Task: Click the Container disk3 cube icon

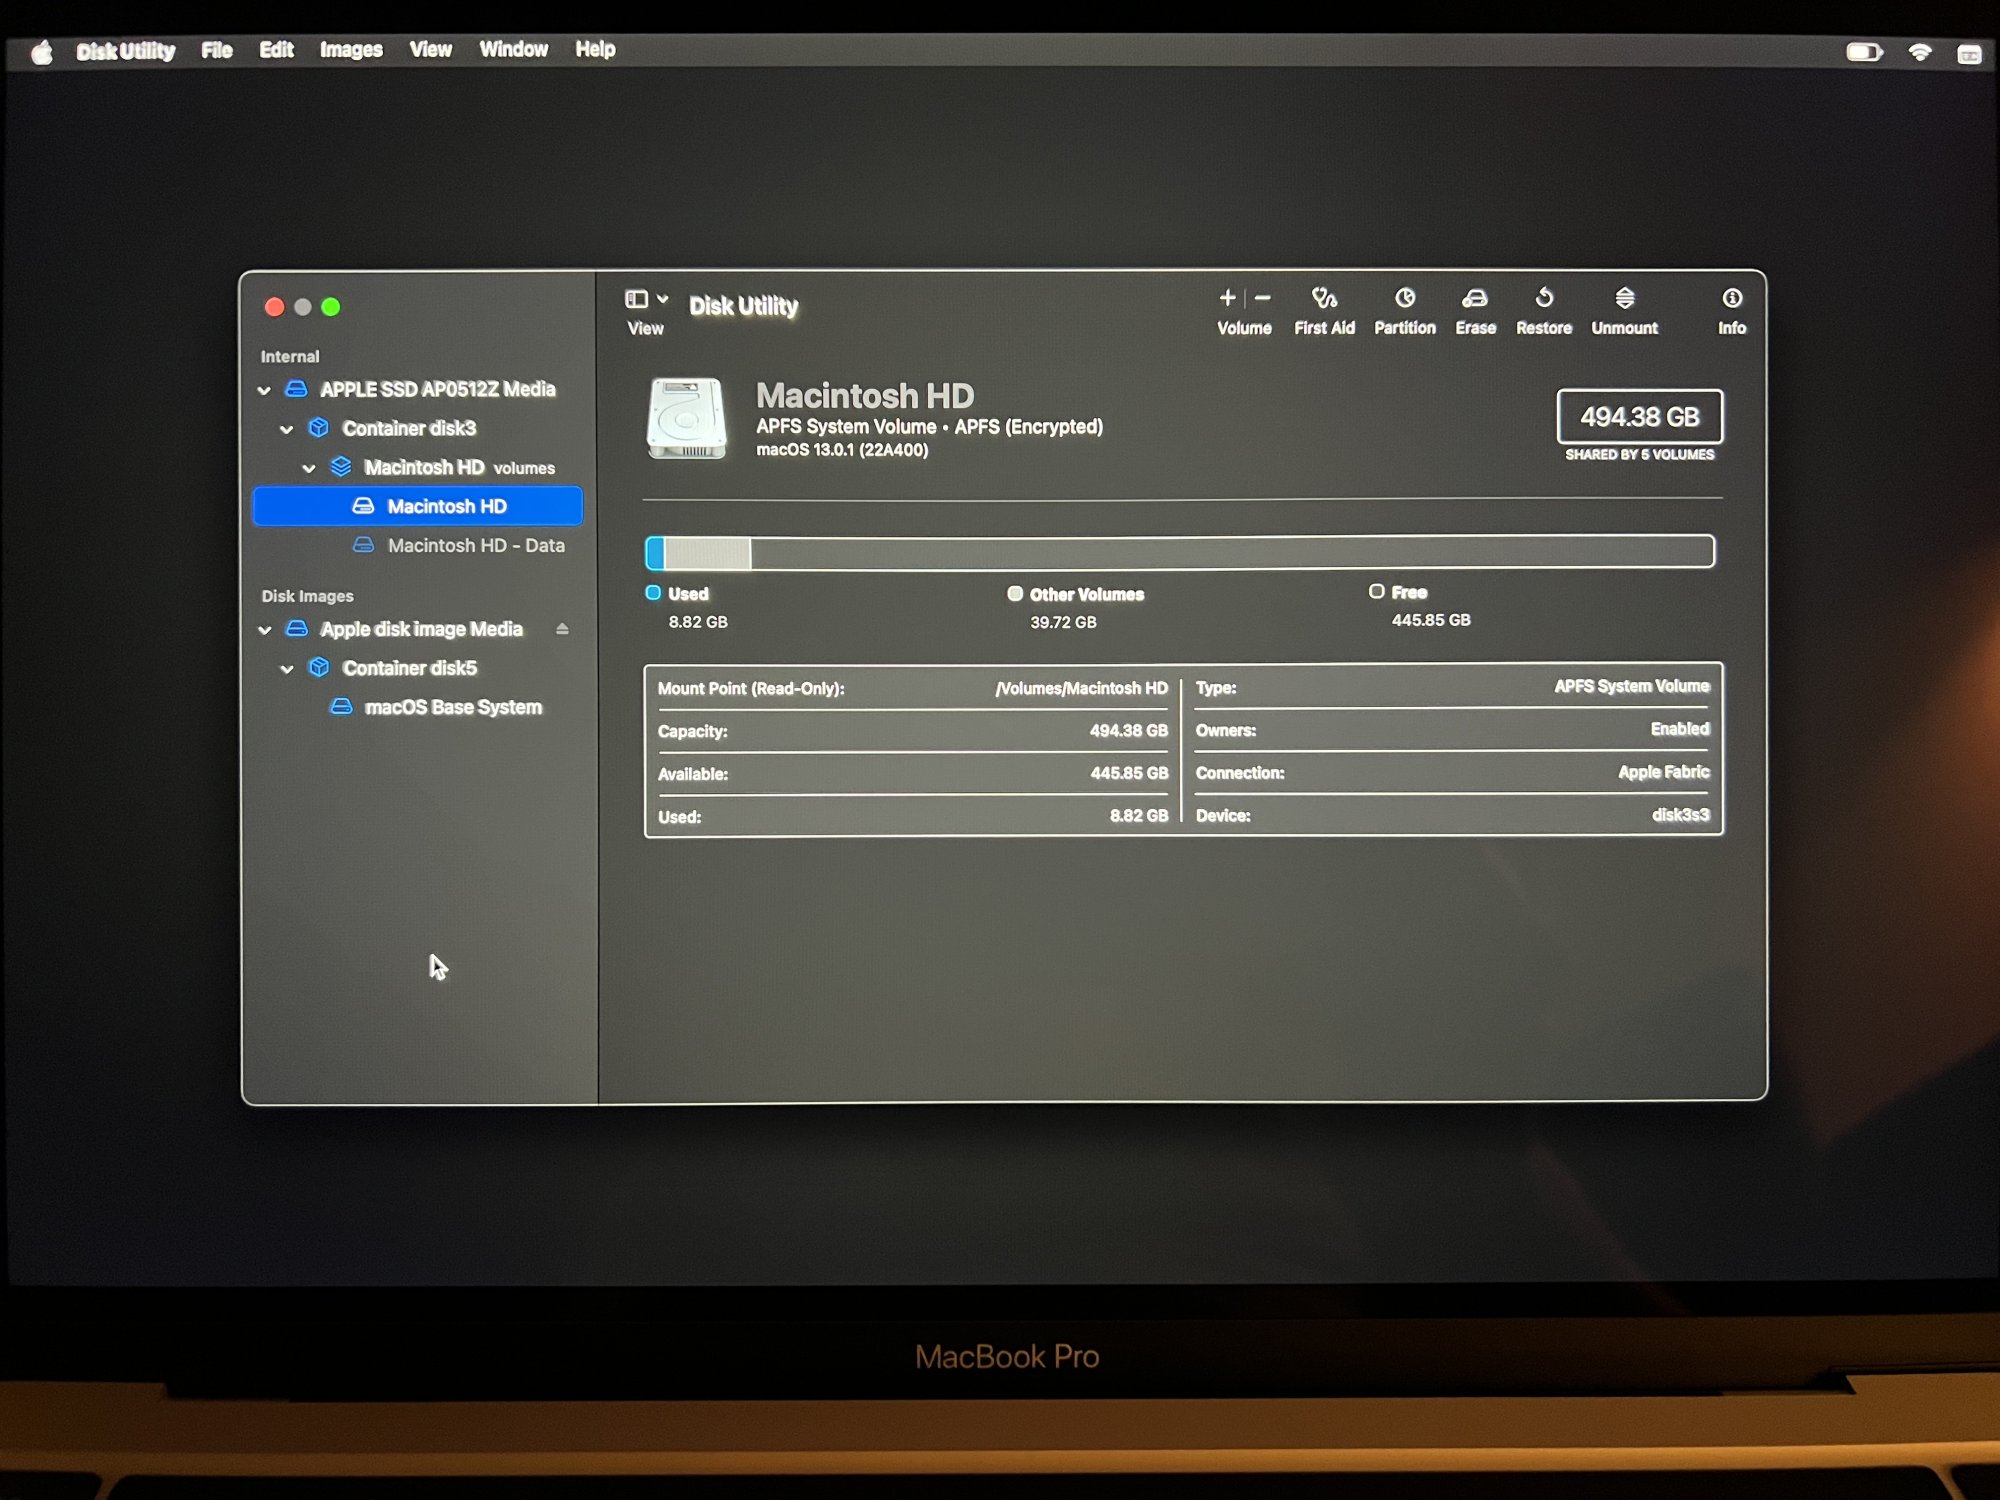Action: pyautogui.click(x=319, y=428)
